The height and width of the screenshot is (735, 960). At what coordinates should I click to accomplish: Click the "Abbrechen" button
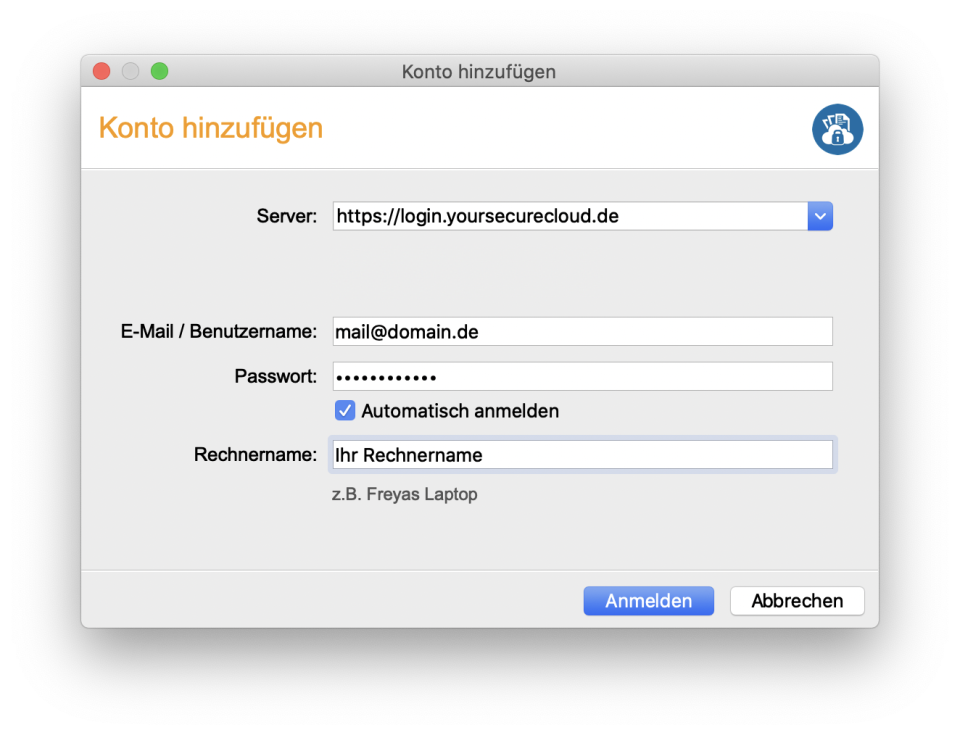797,600
